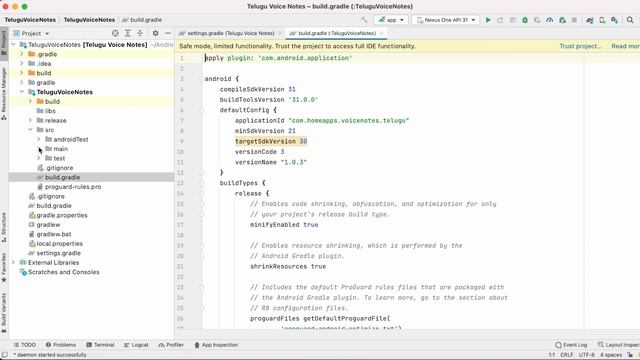Open the Nexus One API 31 device dropdown
Viewport: 640px width, 360px height.
[445, 20]
